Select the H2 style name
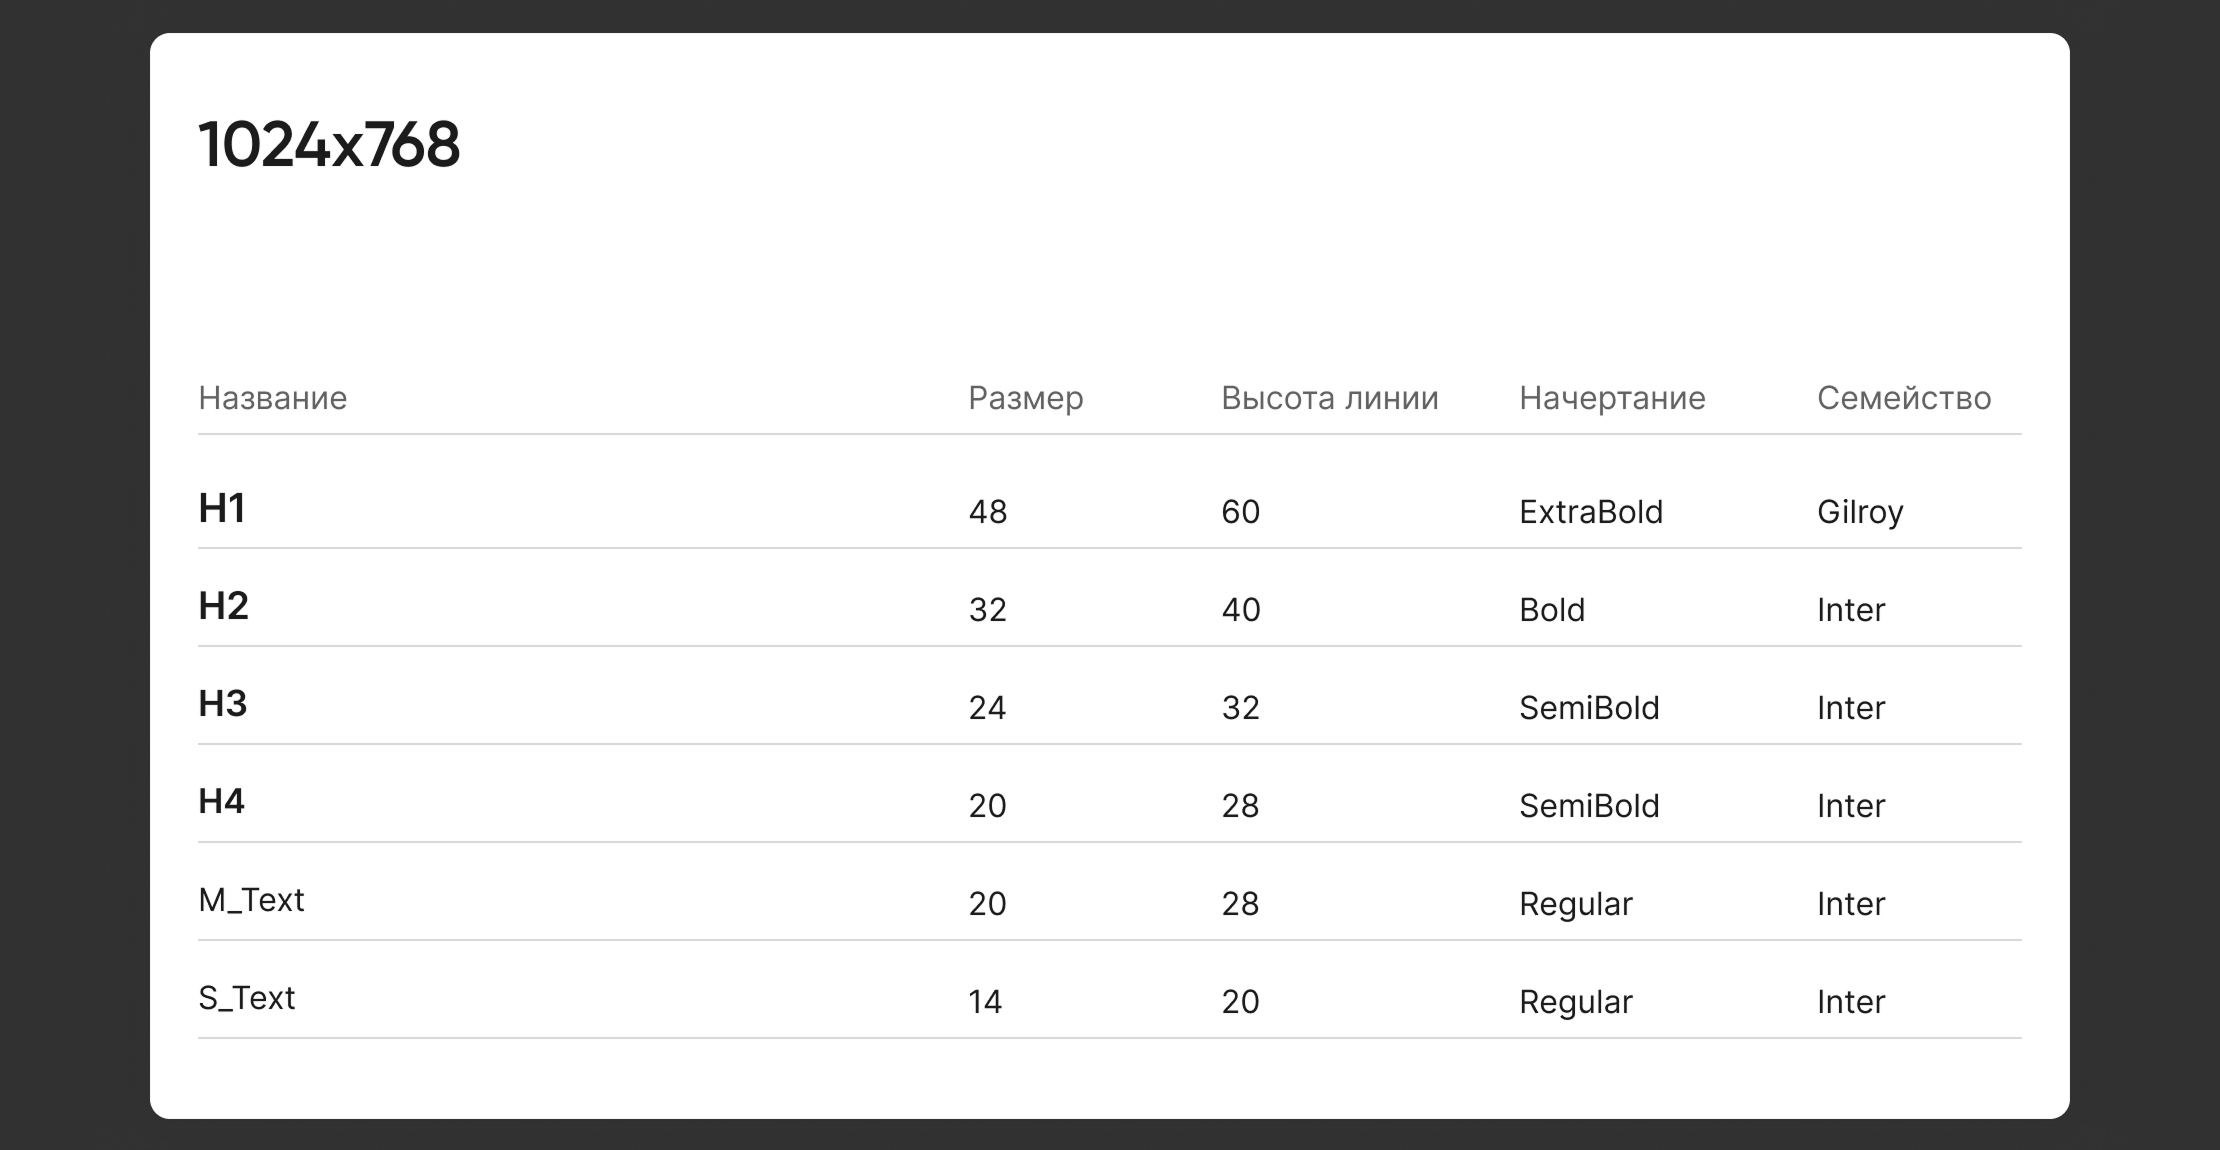Screen dimensions: 2220x1150 tap(223, 606)
